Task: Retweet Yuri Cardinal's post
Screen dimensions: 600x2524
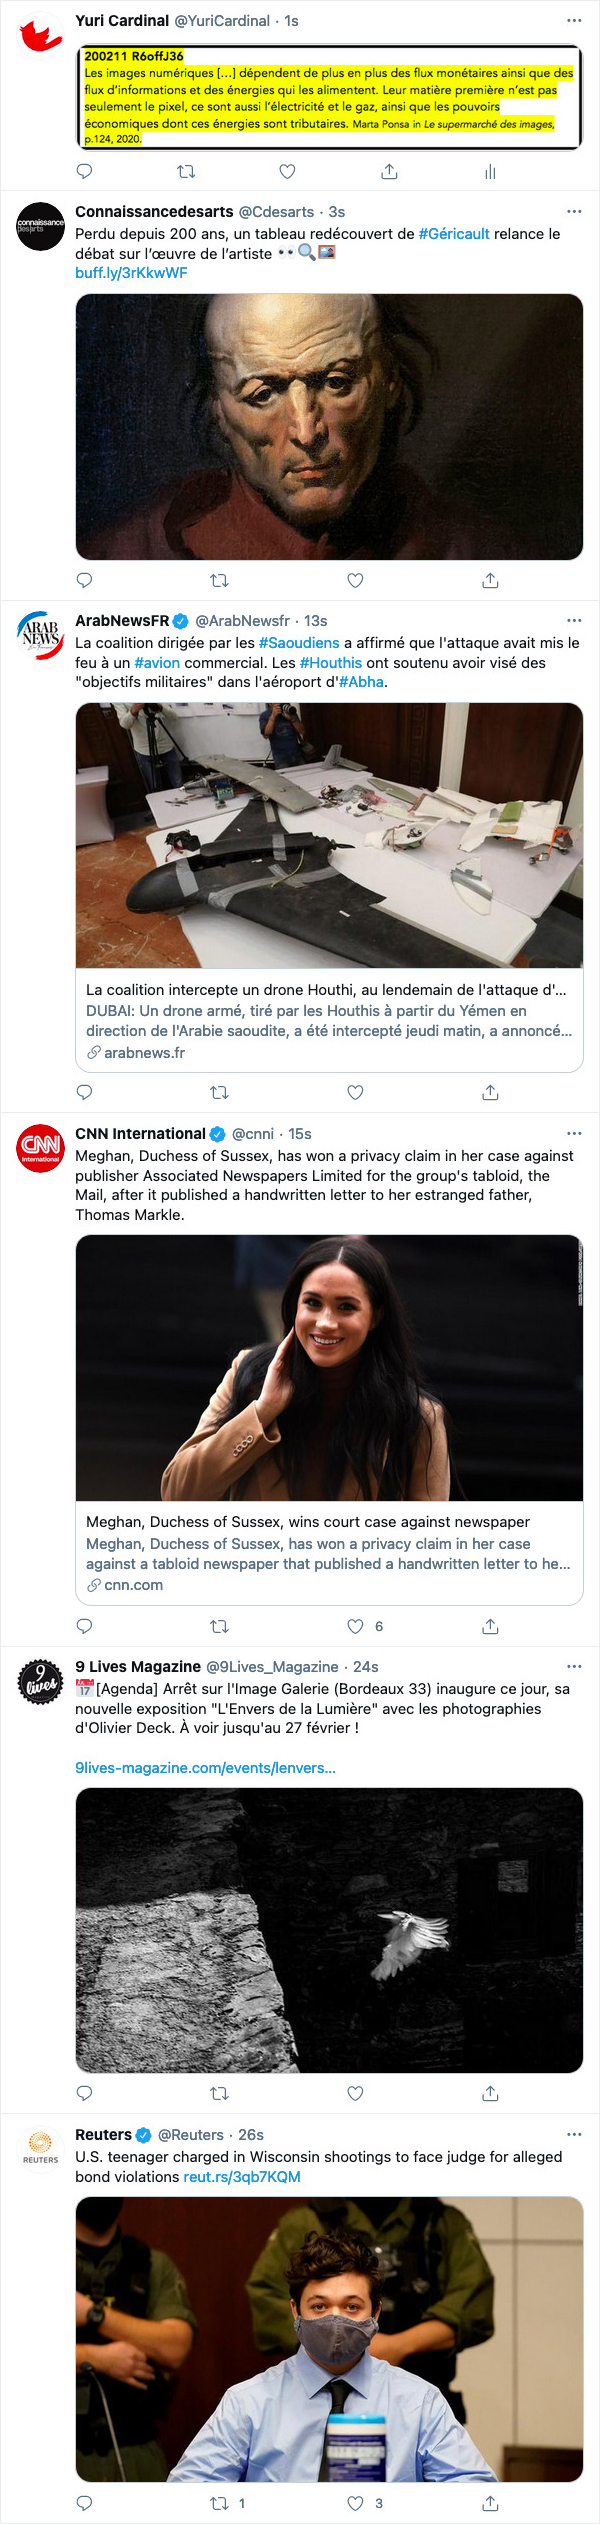Action: [x=186, y=172]
